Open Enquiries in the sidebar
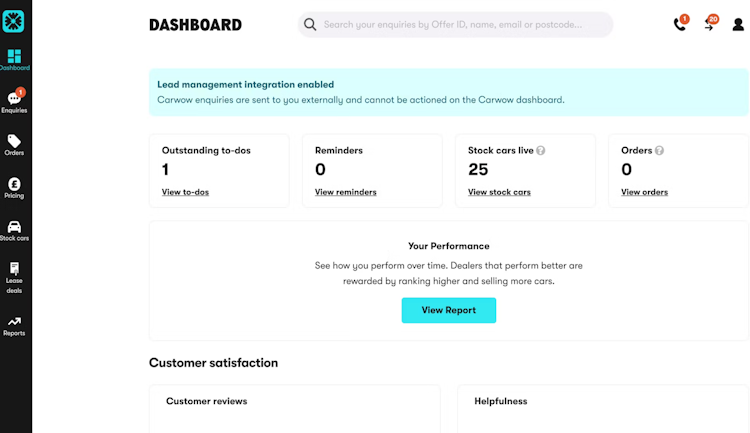 [15, 102]
